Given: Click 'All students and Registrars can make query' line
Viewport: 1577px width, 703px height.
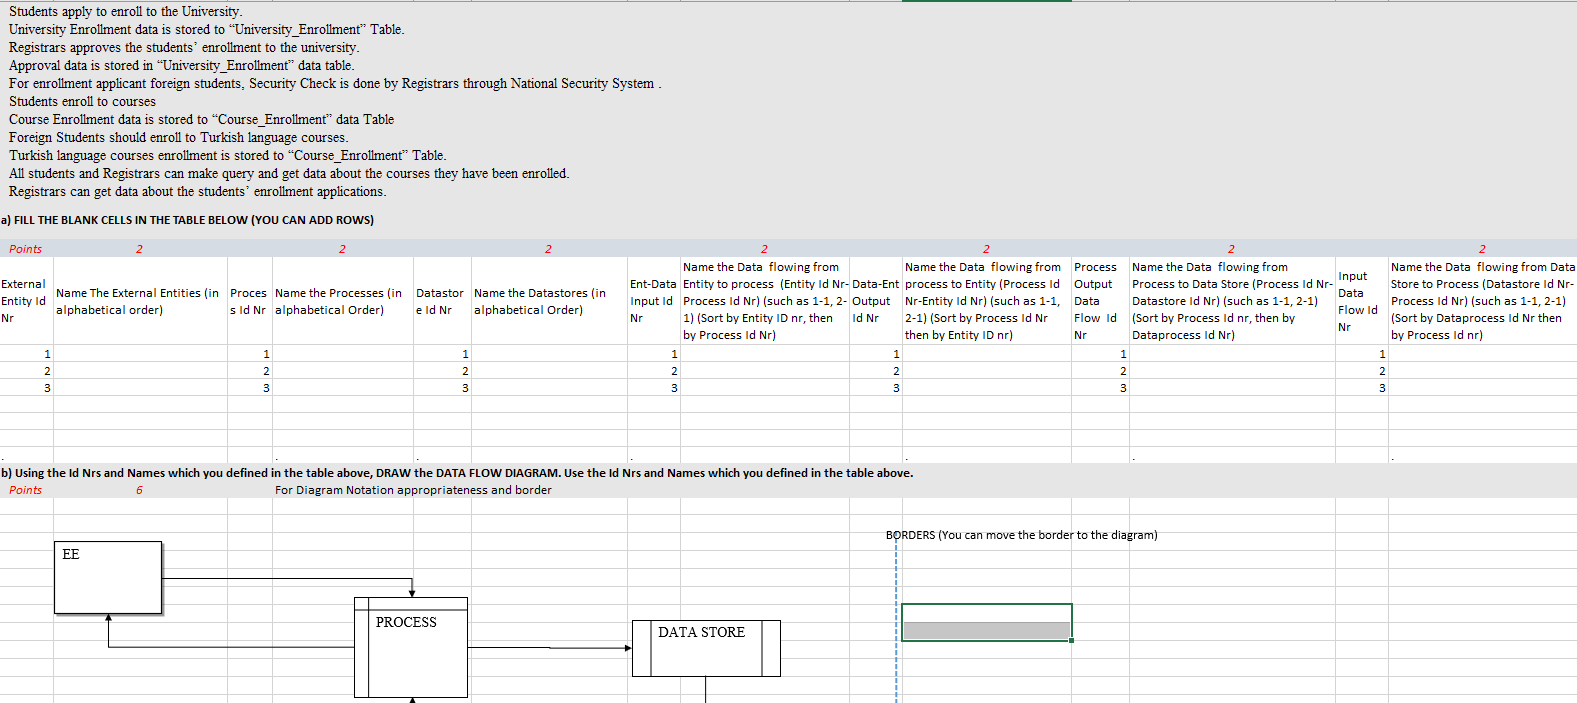Looking at the screenshot, I should pyautogui.click(x=289, y=173).
